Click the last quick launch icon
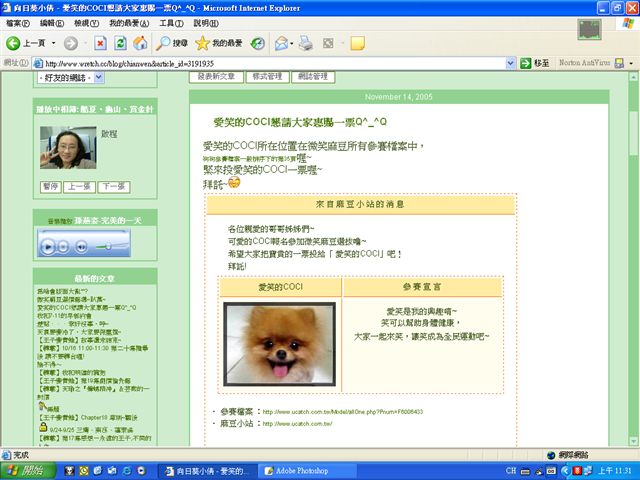This screenshot has width=640, height=480. pyautogui.click(x=141, y=471)
